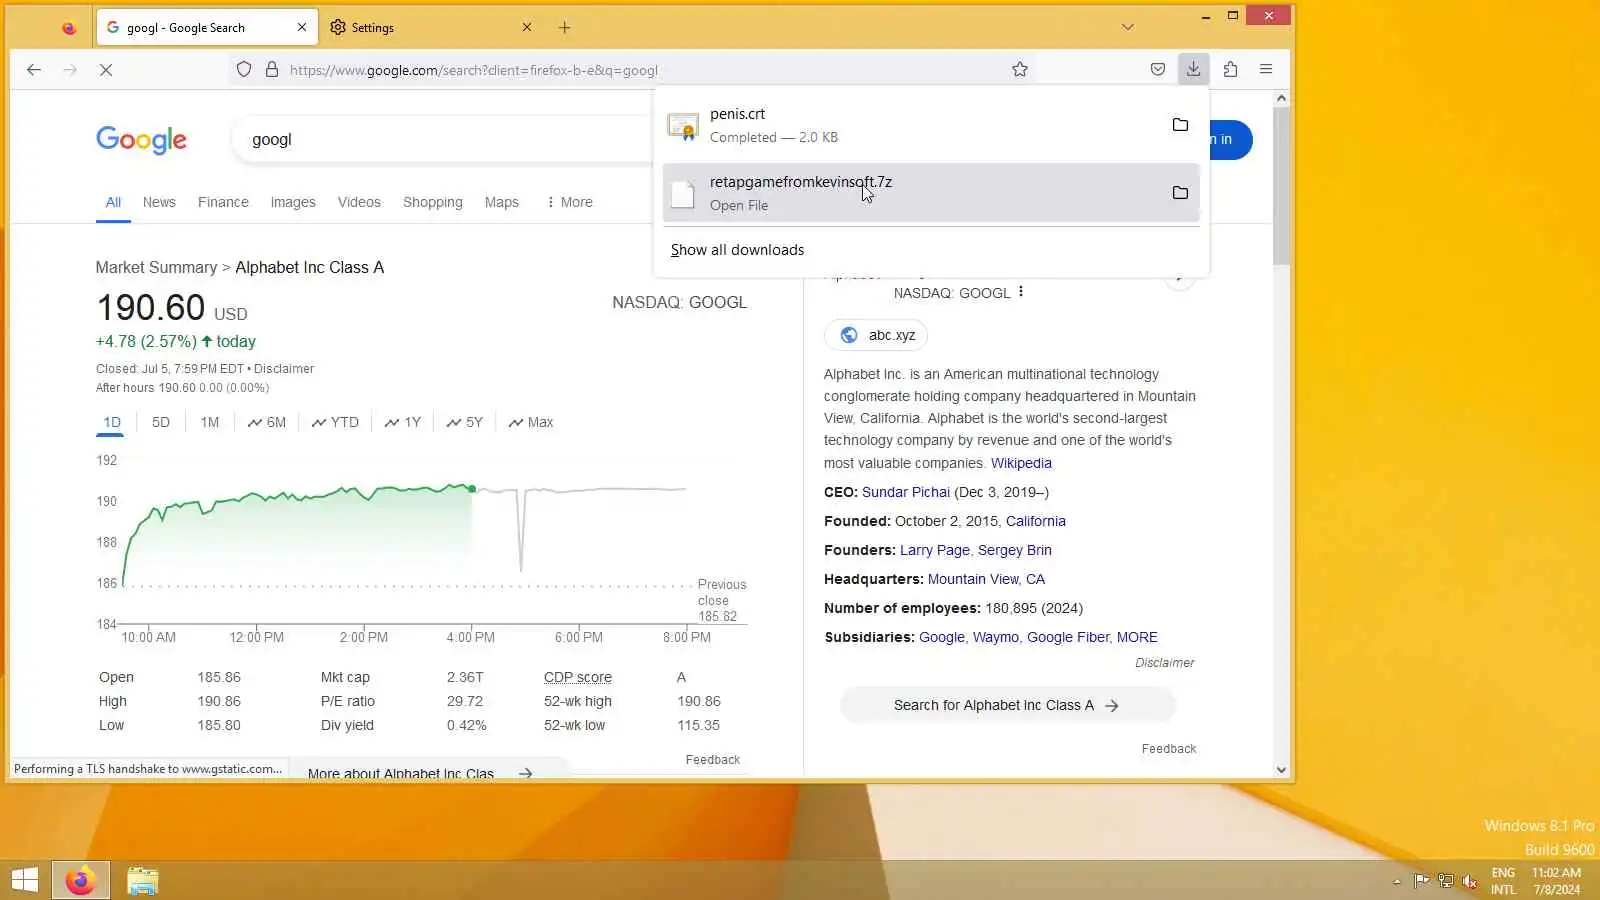The width and height of the screenshot is (1600, 900).
Task: Open the Extensions puzzle icon
Action: (x=1231, y=70)
